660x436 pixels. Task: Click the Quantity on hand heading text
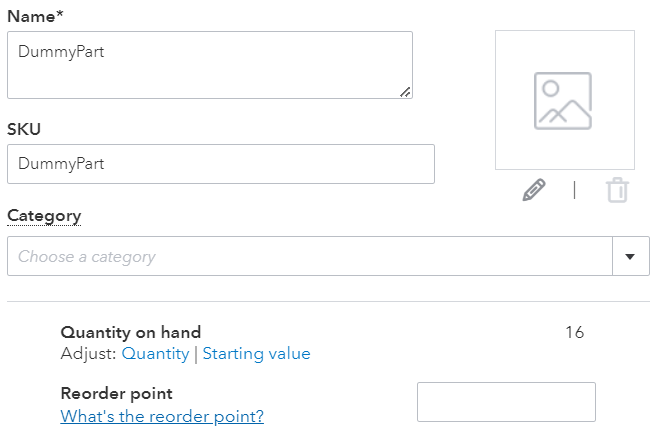pyautogui.click(x=131, y=332)
